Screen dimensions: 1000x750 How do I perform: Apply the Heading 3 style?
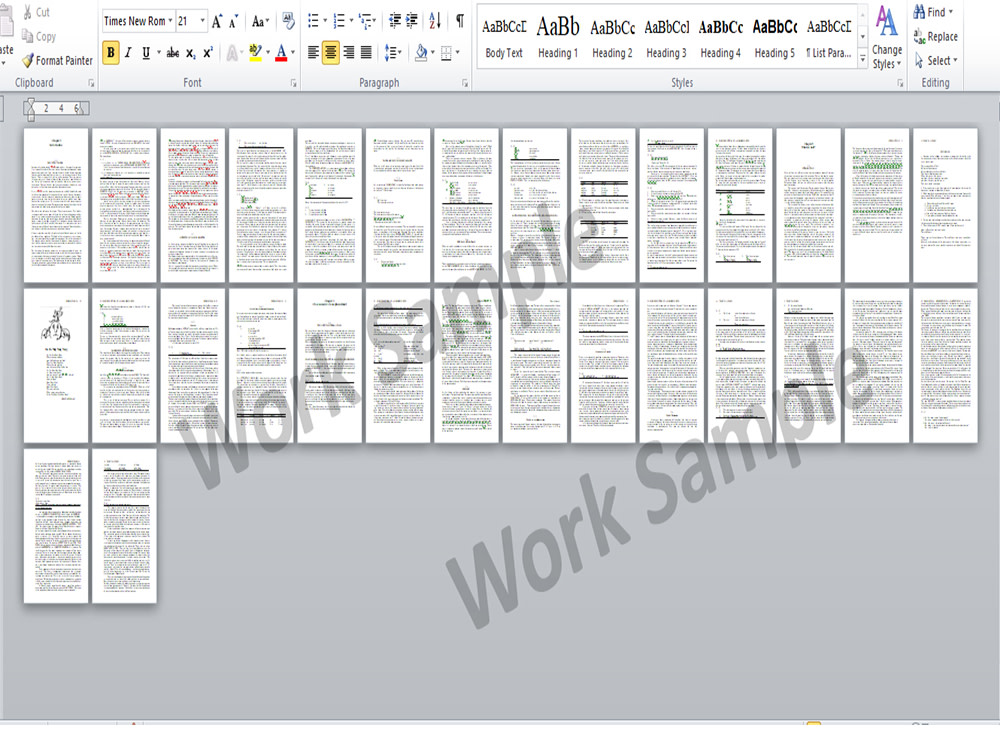pos(666,37)
